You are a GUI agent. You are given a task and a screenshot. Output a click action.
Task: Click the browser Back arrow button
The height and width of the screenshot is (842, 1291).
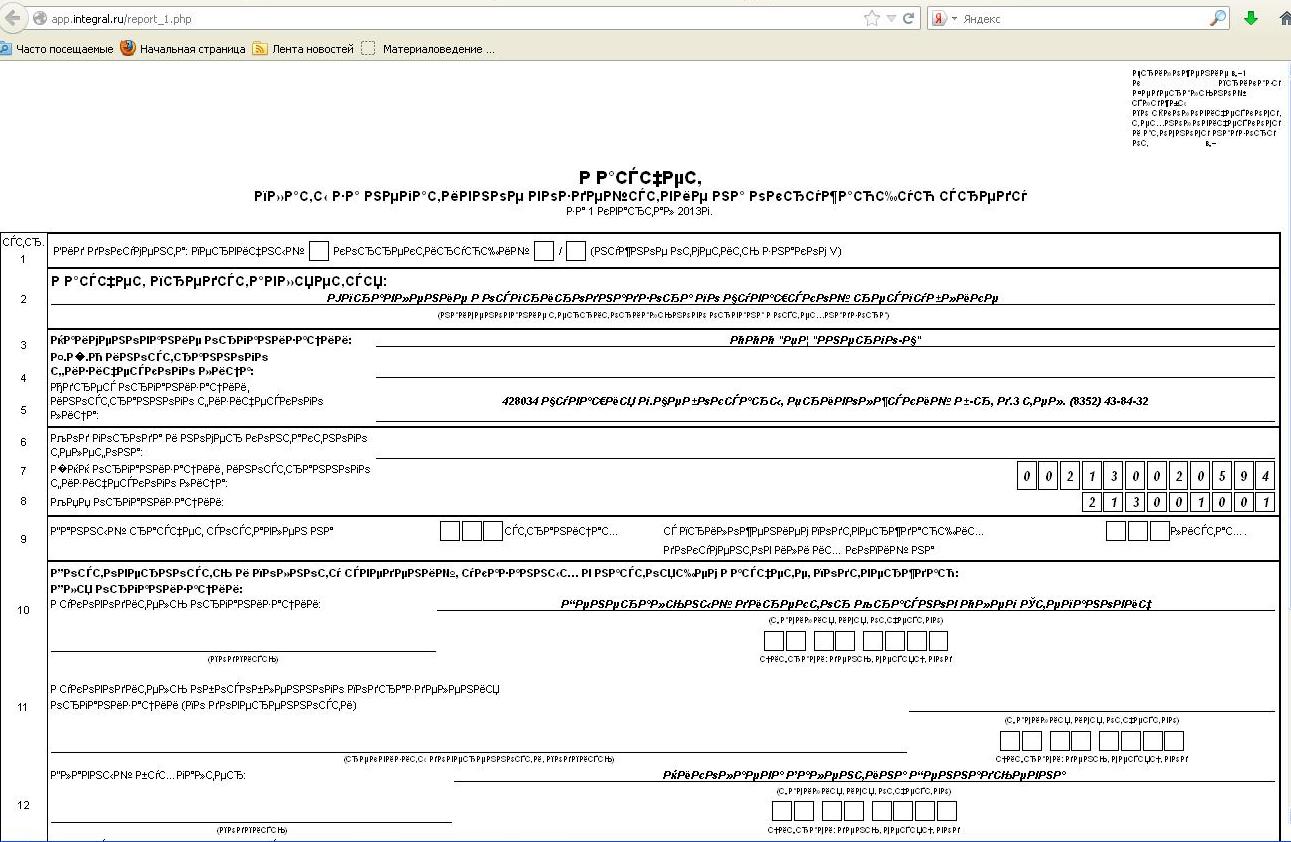13,18
